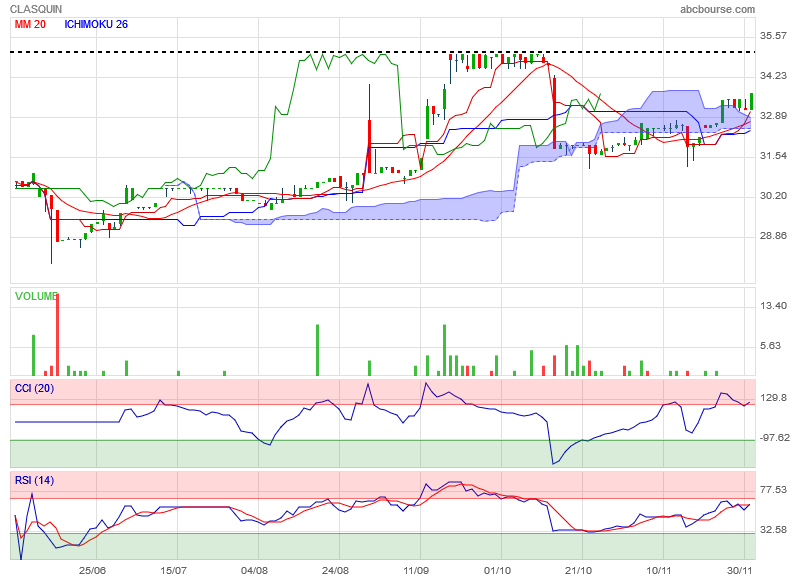
Task: Click the 77.53 RSI axis value
Action: tap(773, 490)
